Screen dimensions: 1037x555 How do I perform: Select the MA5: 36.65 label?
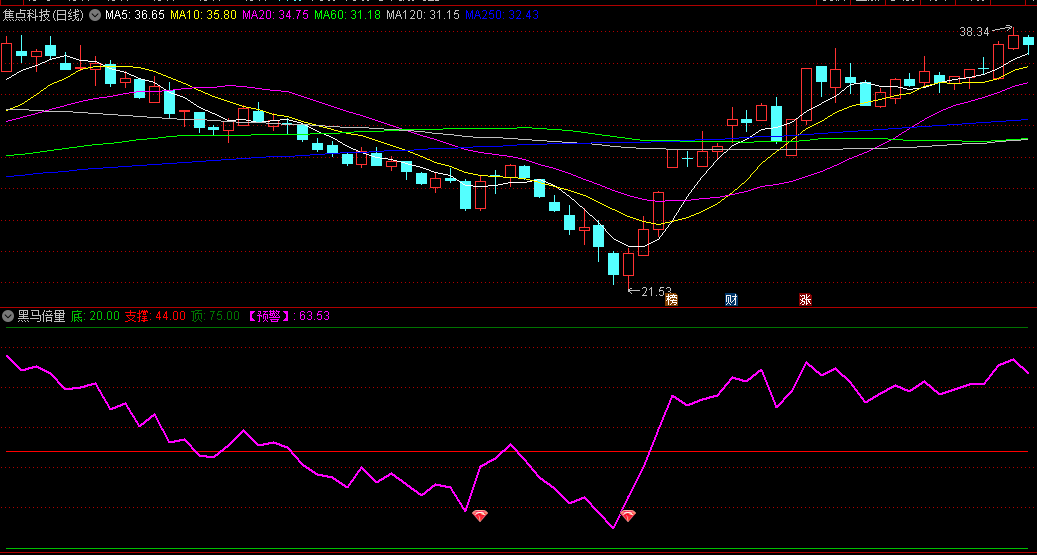[x=134, y=15]
